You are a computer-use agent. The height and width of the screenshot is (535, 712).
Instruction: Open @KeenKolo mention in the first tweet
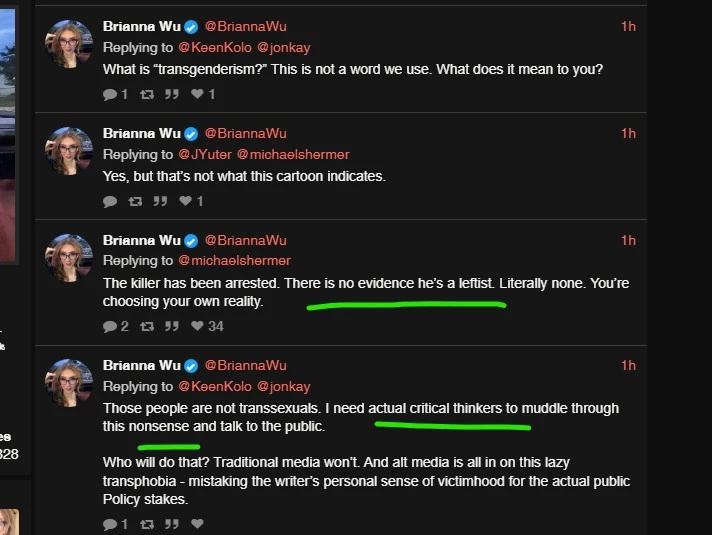215,48
